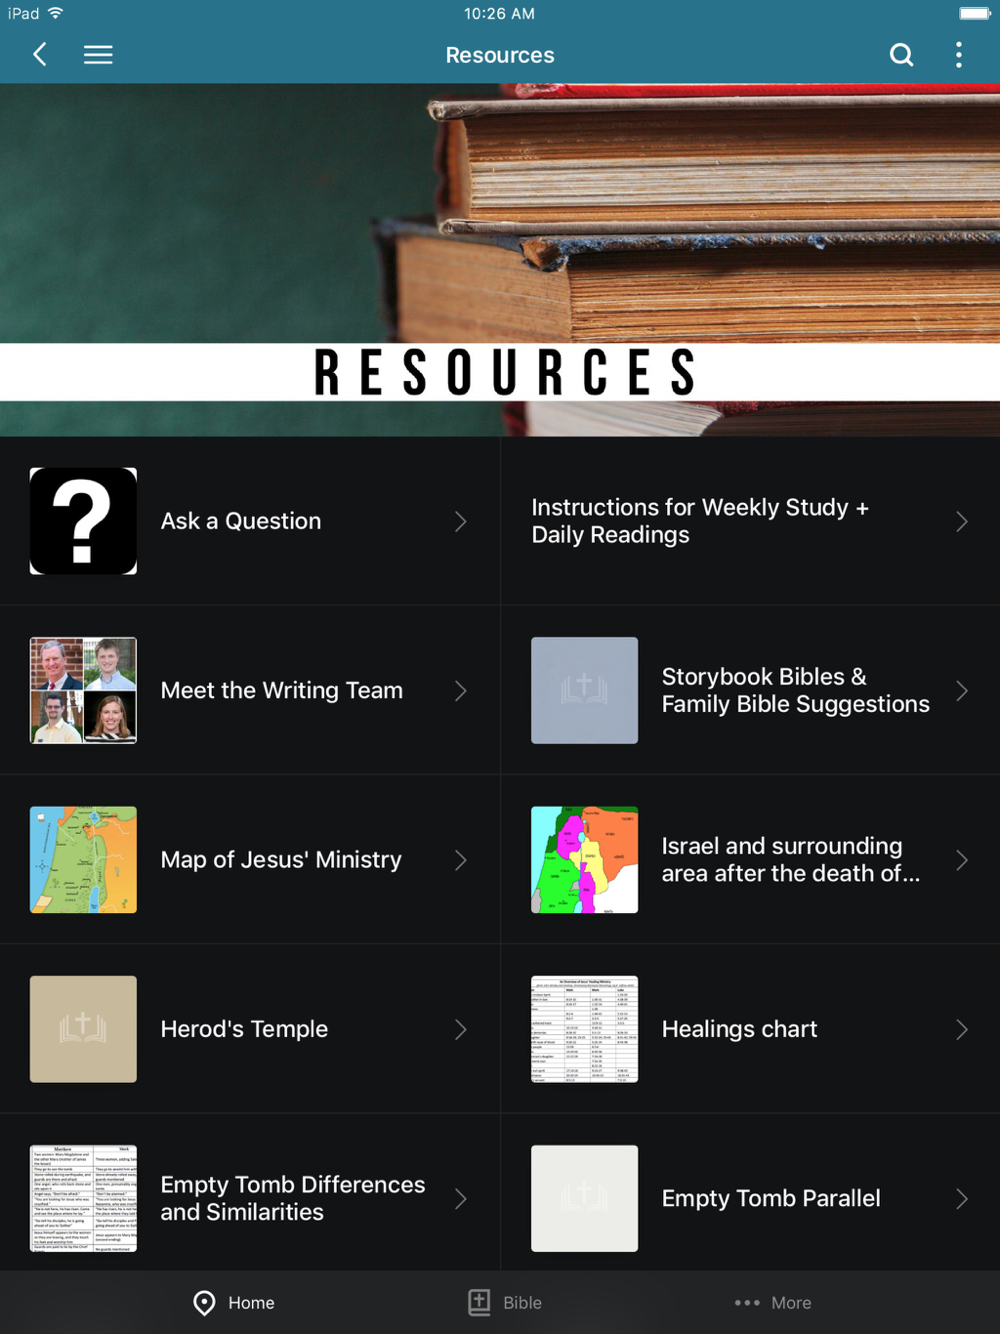Switch to the More tab

pos(773,1303)
